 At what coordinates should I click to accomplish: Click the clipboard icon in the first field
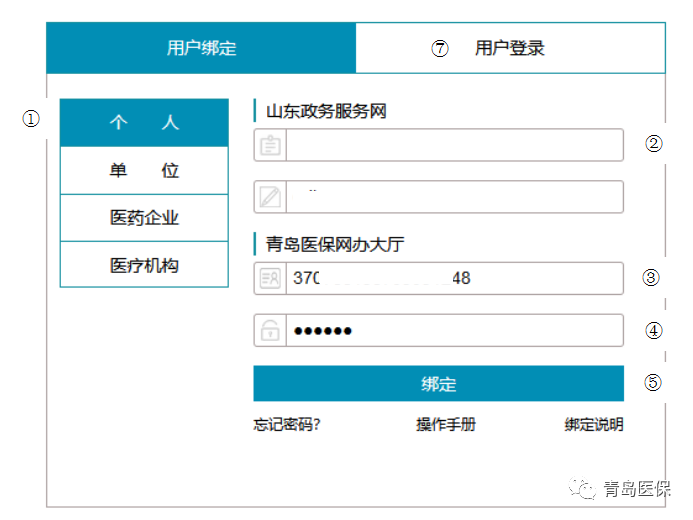pyautogui.click(x=270, y=146)
